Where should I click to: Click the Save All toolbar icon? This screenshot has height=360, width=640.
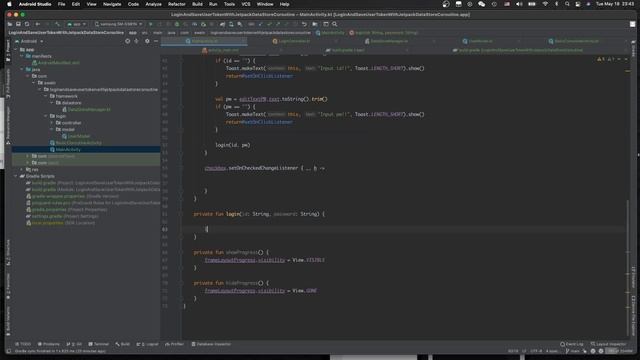point(18,24)
